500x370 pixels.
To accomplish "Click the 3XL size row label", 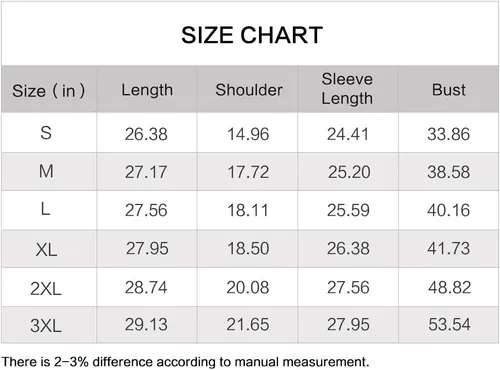I will click(x=46, y=325).
